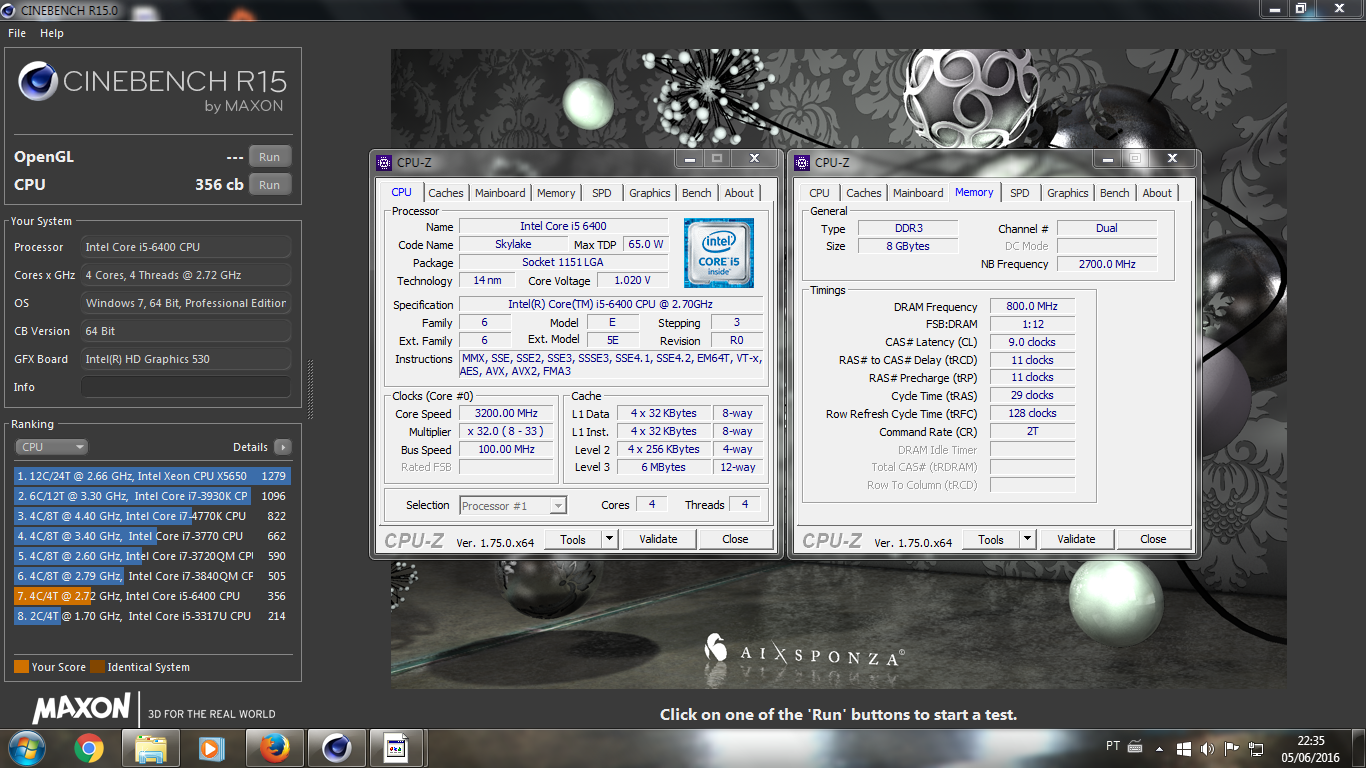Screen dimensions: 1366x768
Task: Open Mainboard tab in left CPU-Z window
Action: click(500, 193)
